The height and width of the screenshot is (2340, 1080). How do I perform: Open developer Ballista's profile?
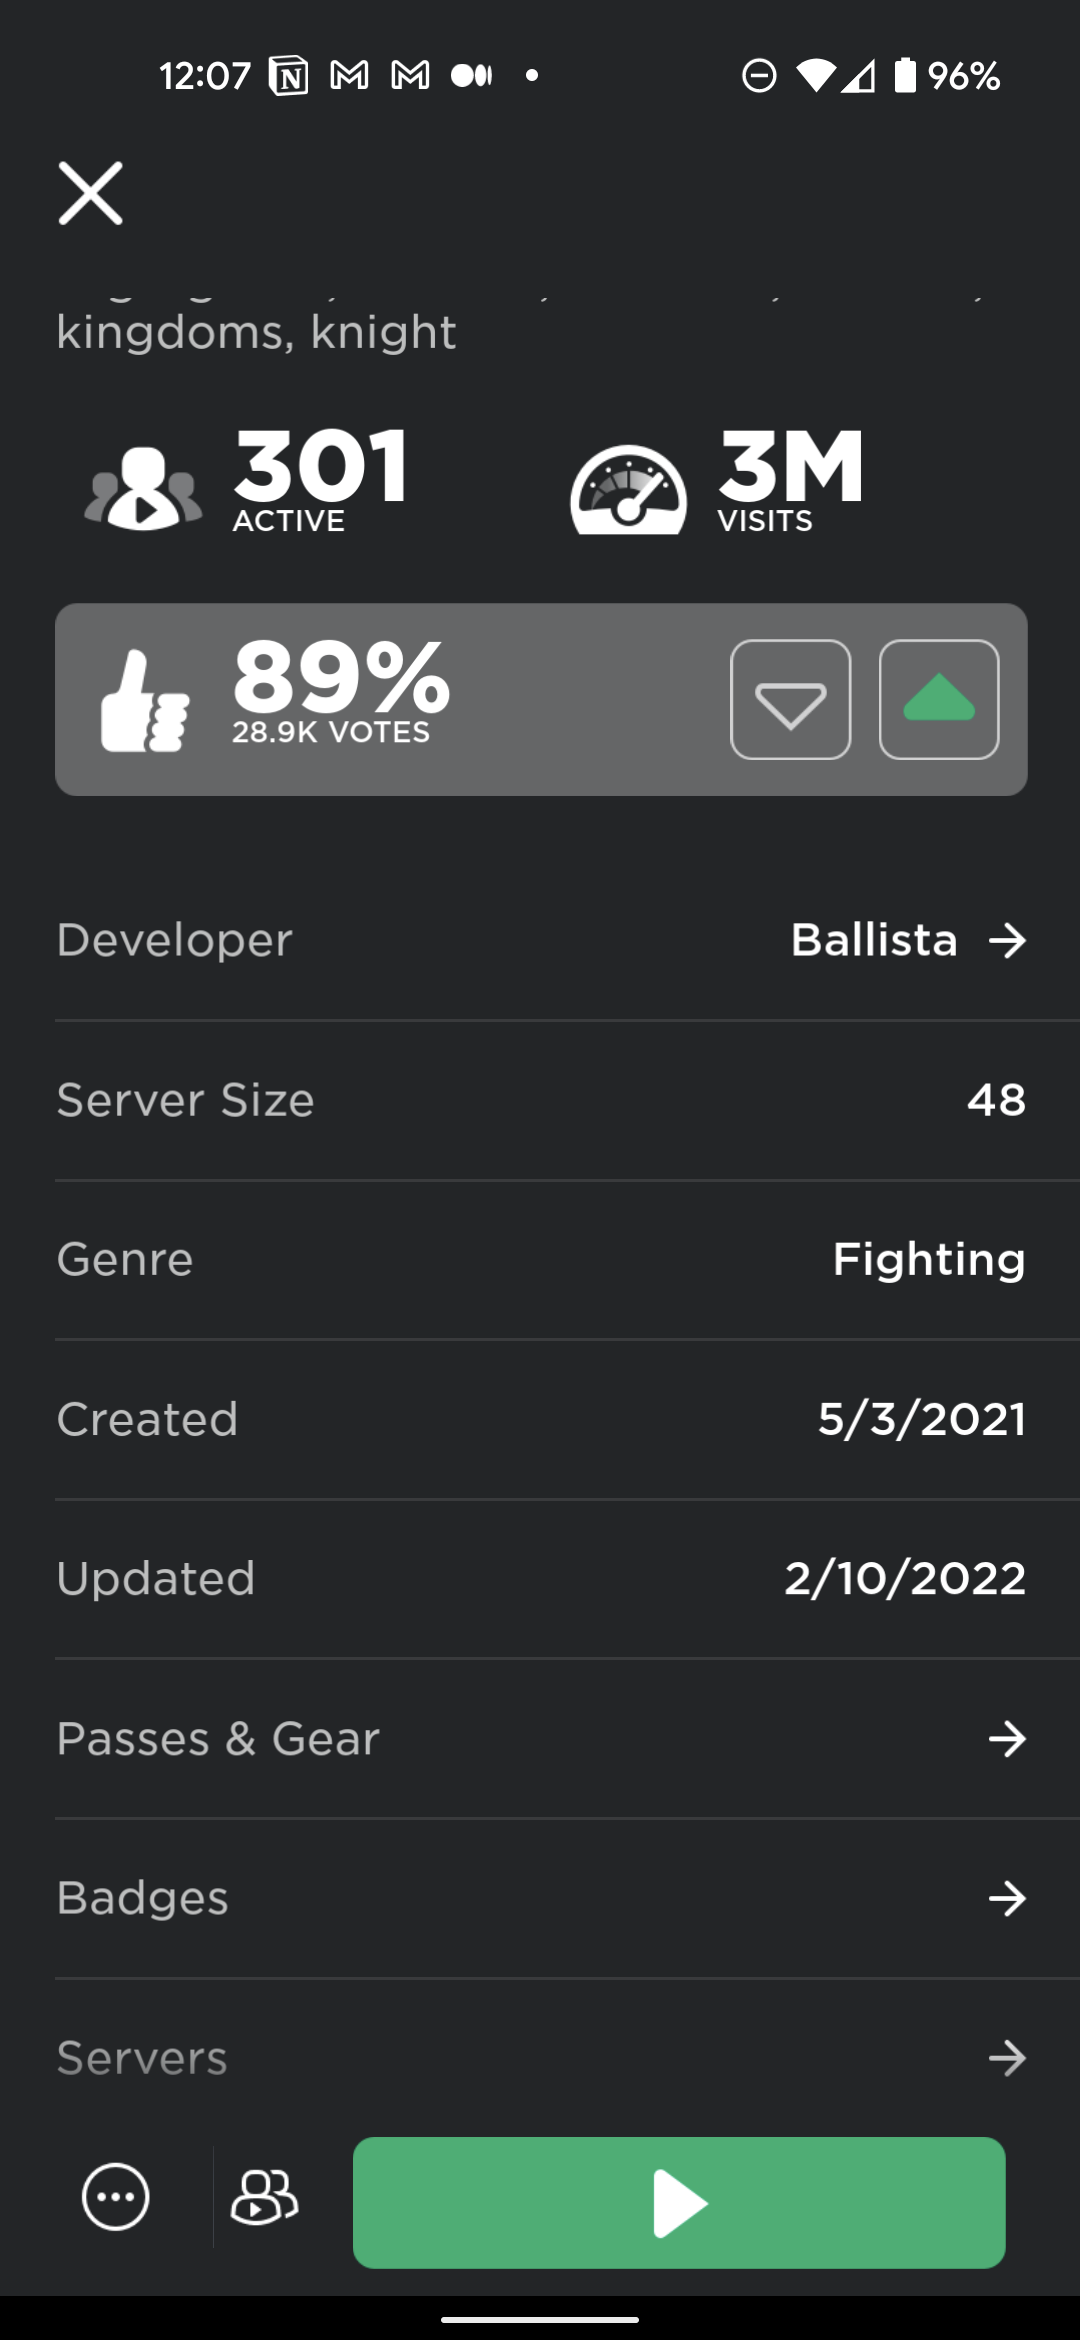coord(906,940)
